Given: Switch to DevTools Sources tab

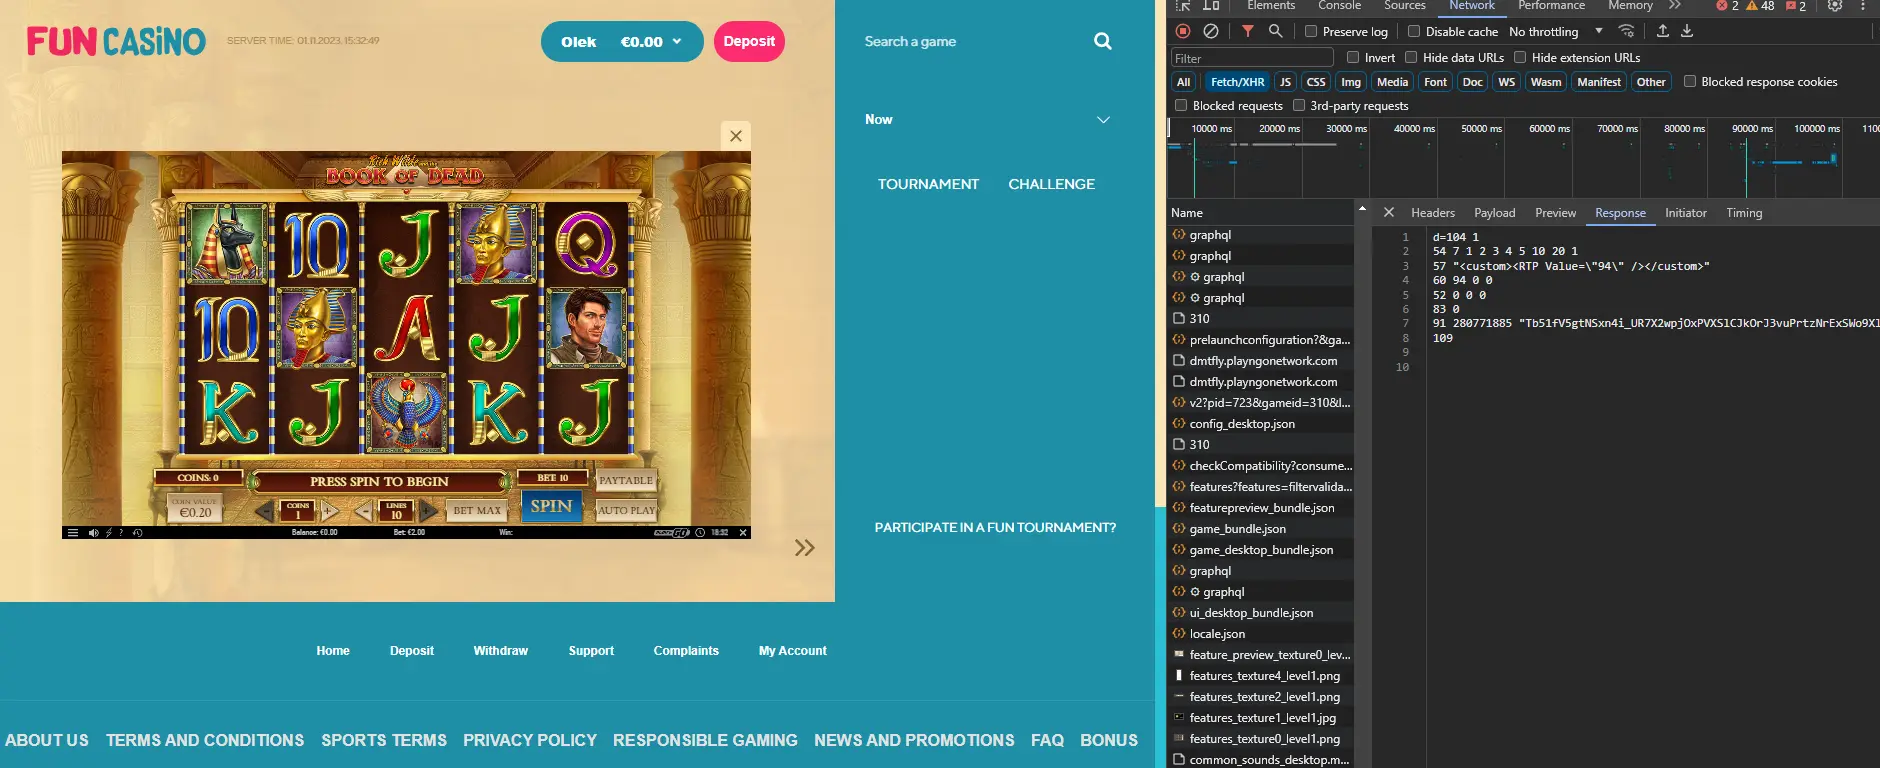Looking at the screenshot, I should click(x=1404, y=5).
